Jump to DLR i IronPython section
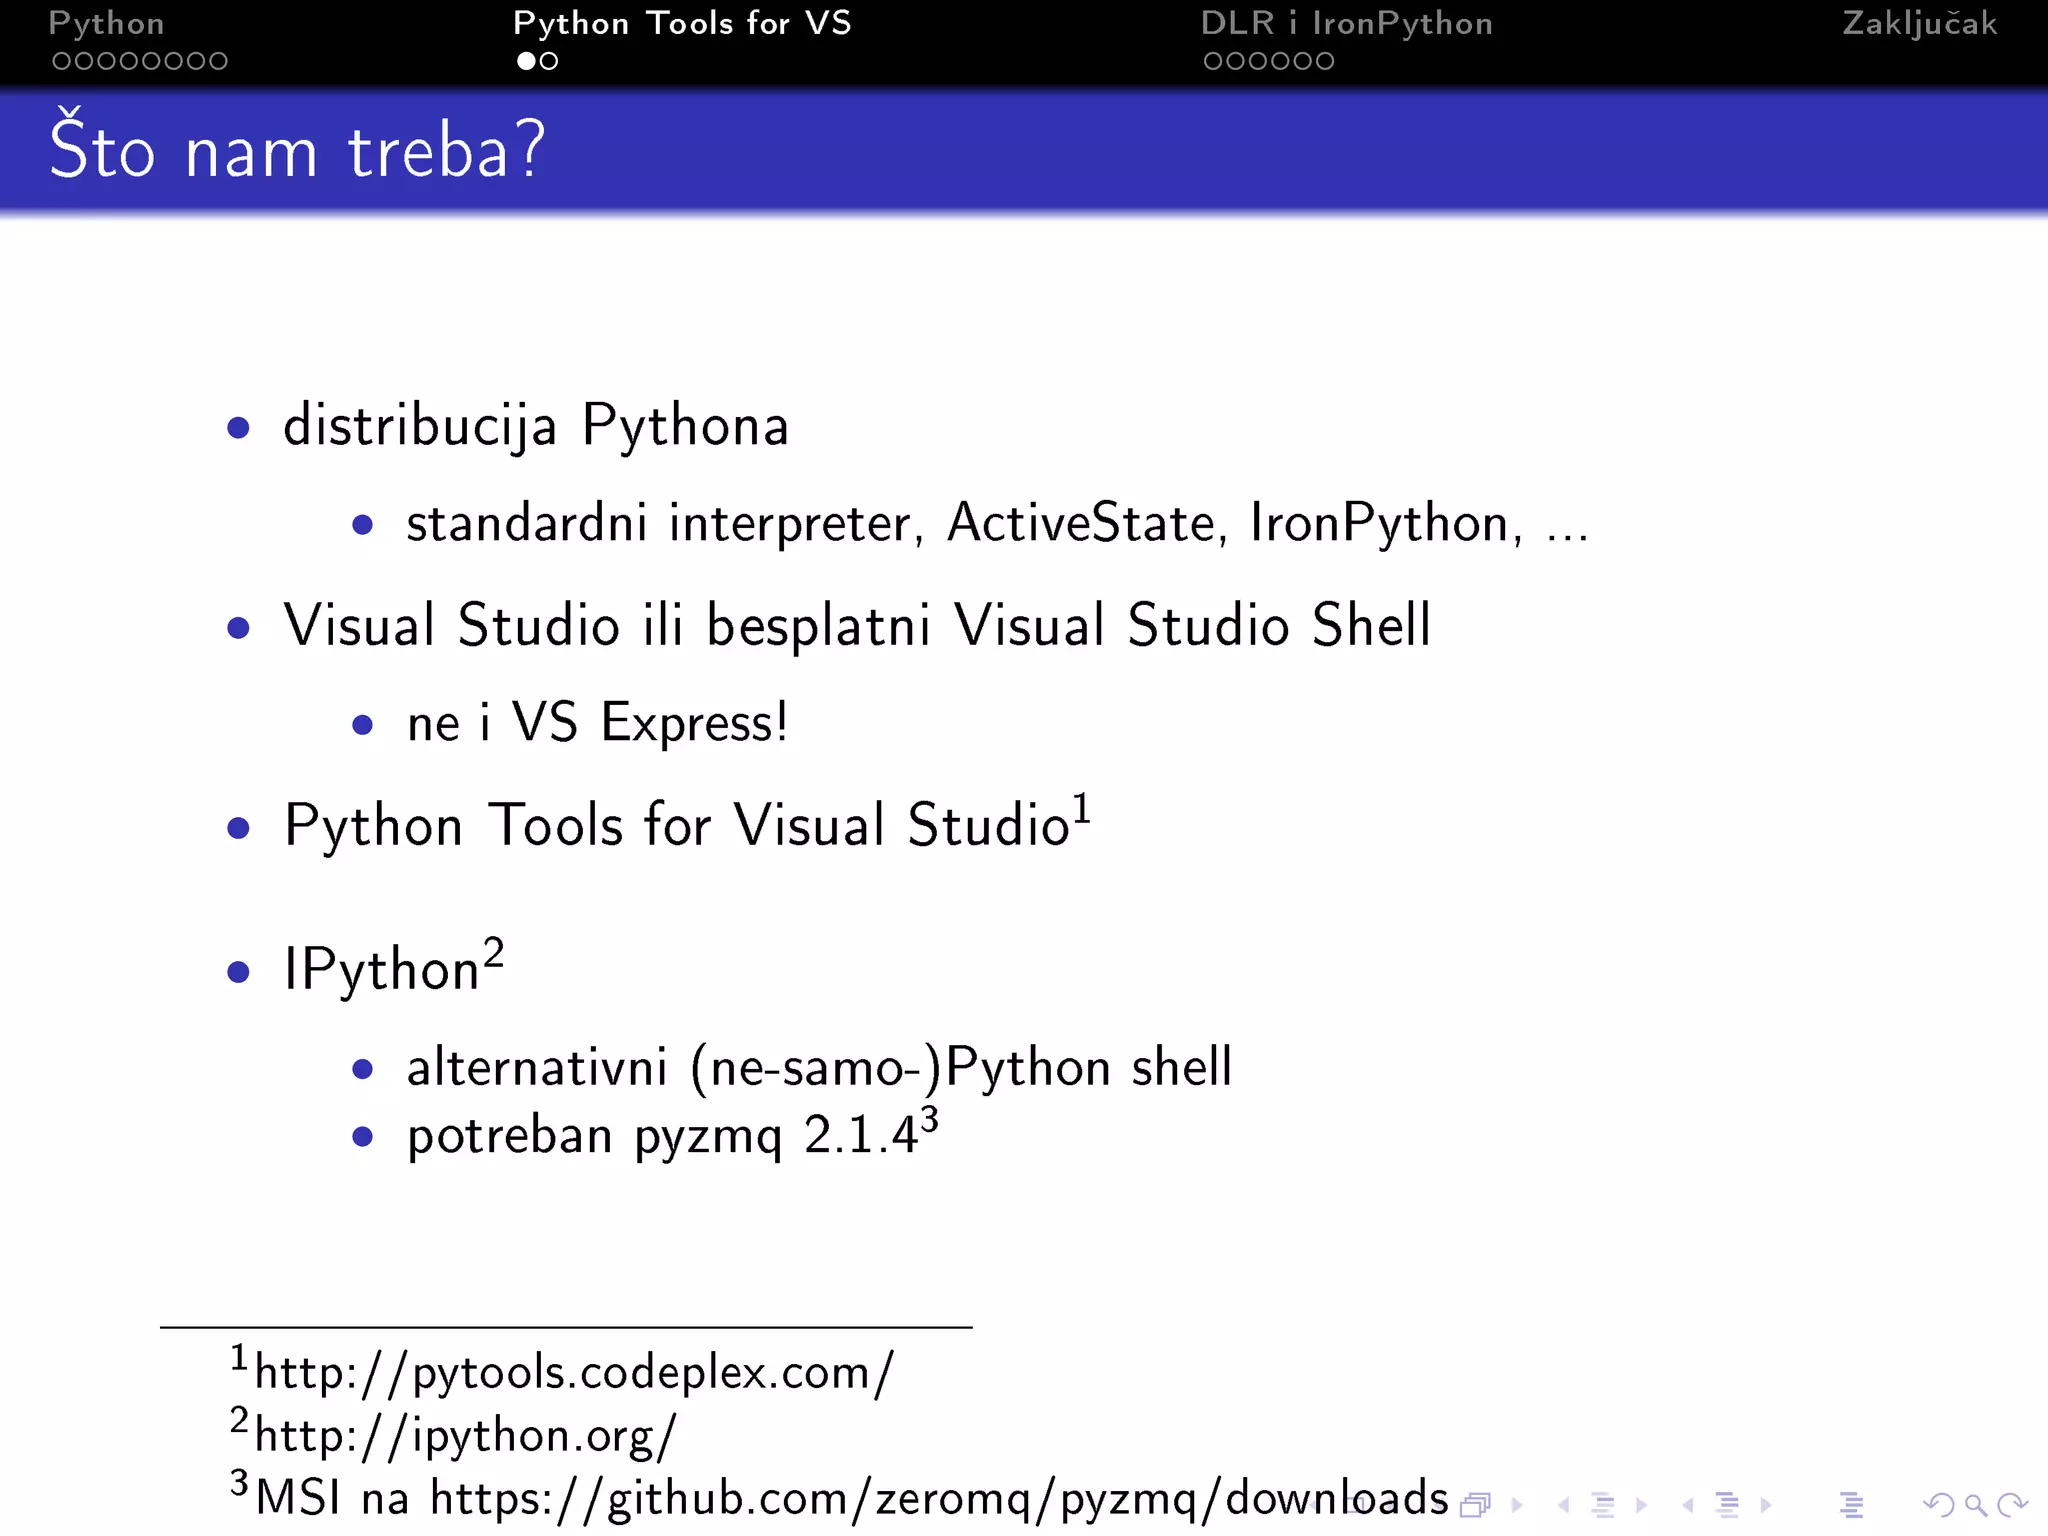 (1347, 23)
